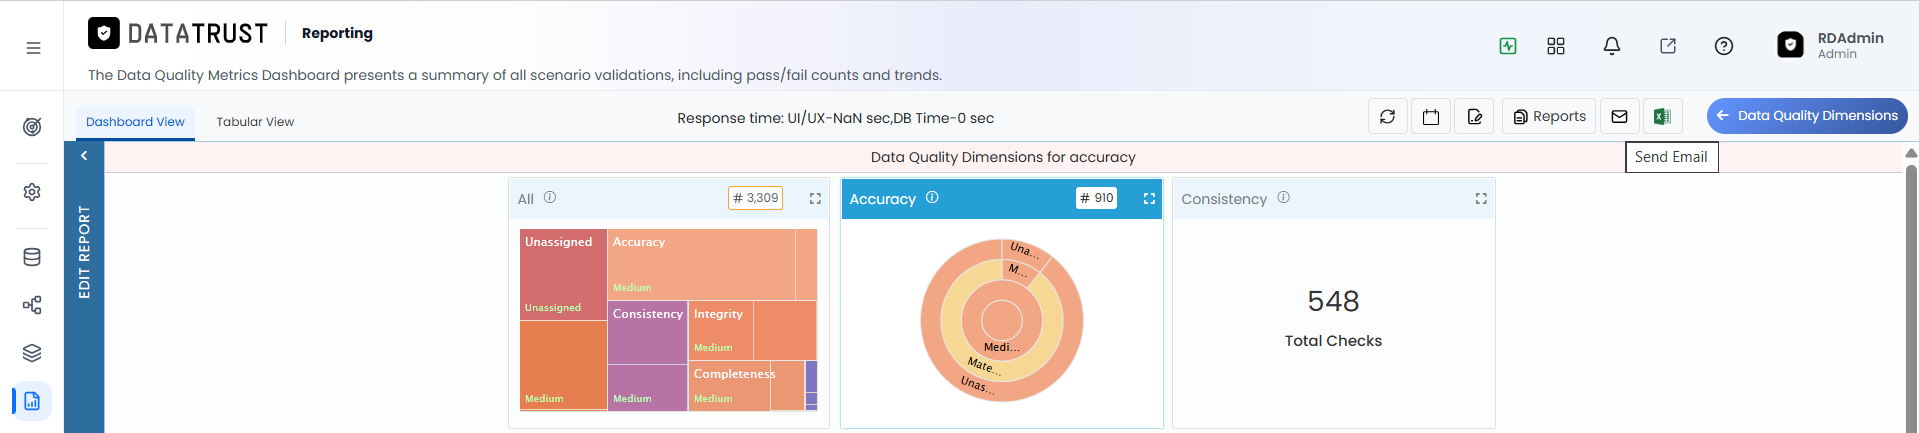
Task: Open the settings gear in sidebar
Action: click(32, 192)
